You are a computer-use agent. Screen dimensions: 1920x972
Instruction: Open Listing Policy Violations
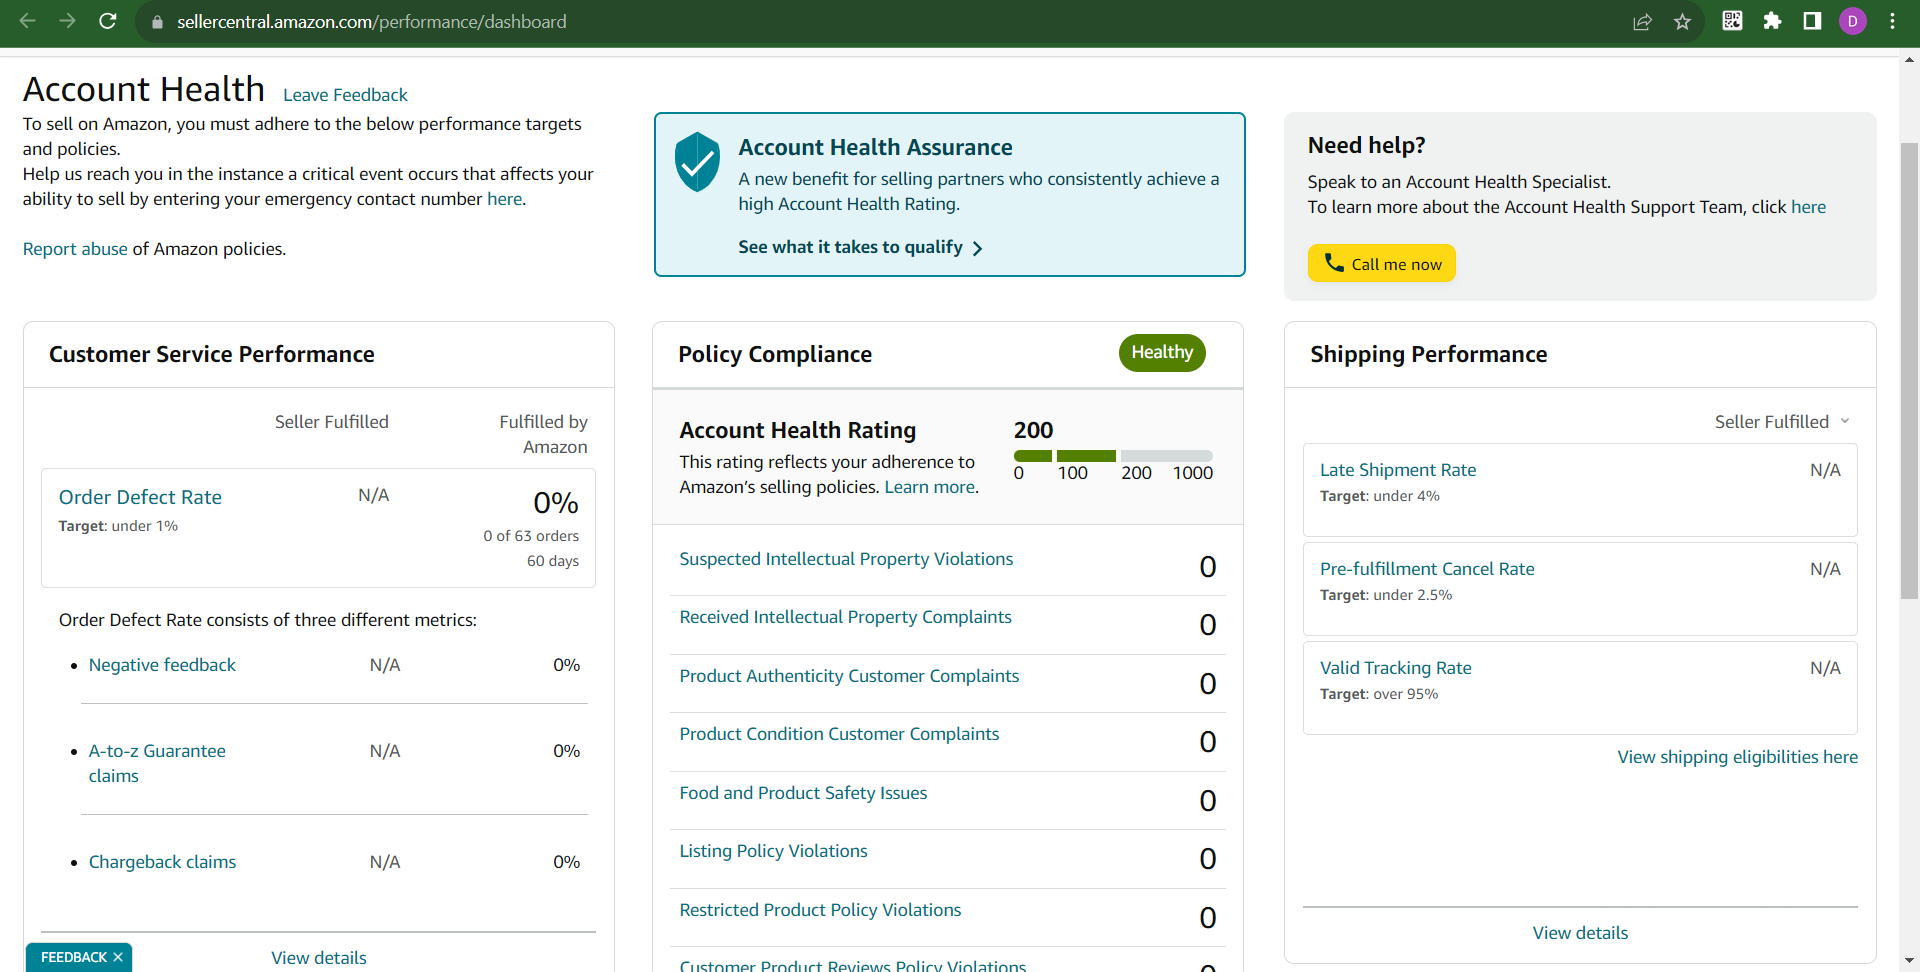pyautogui.click(x=773, y=851)
